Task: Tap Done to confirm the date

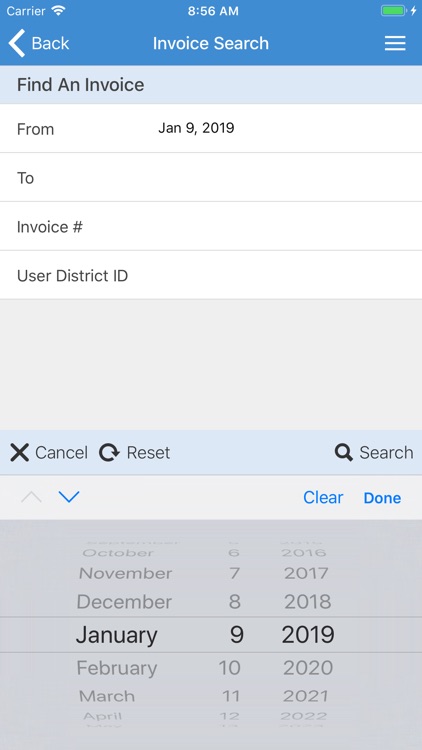Action: [382, 497]
